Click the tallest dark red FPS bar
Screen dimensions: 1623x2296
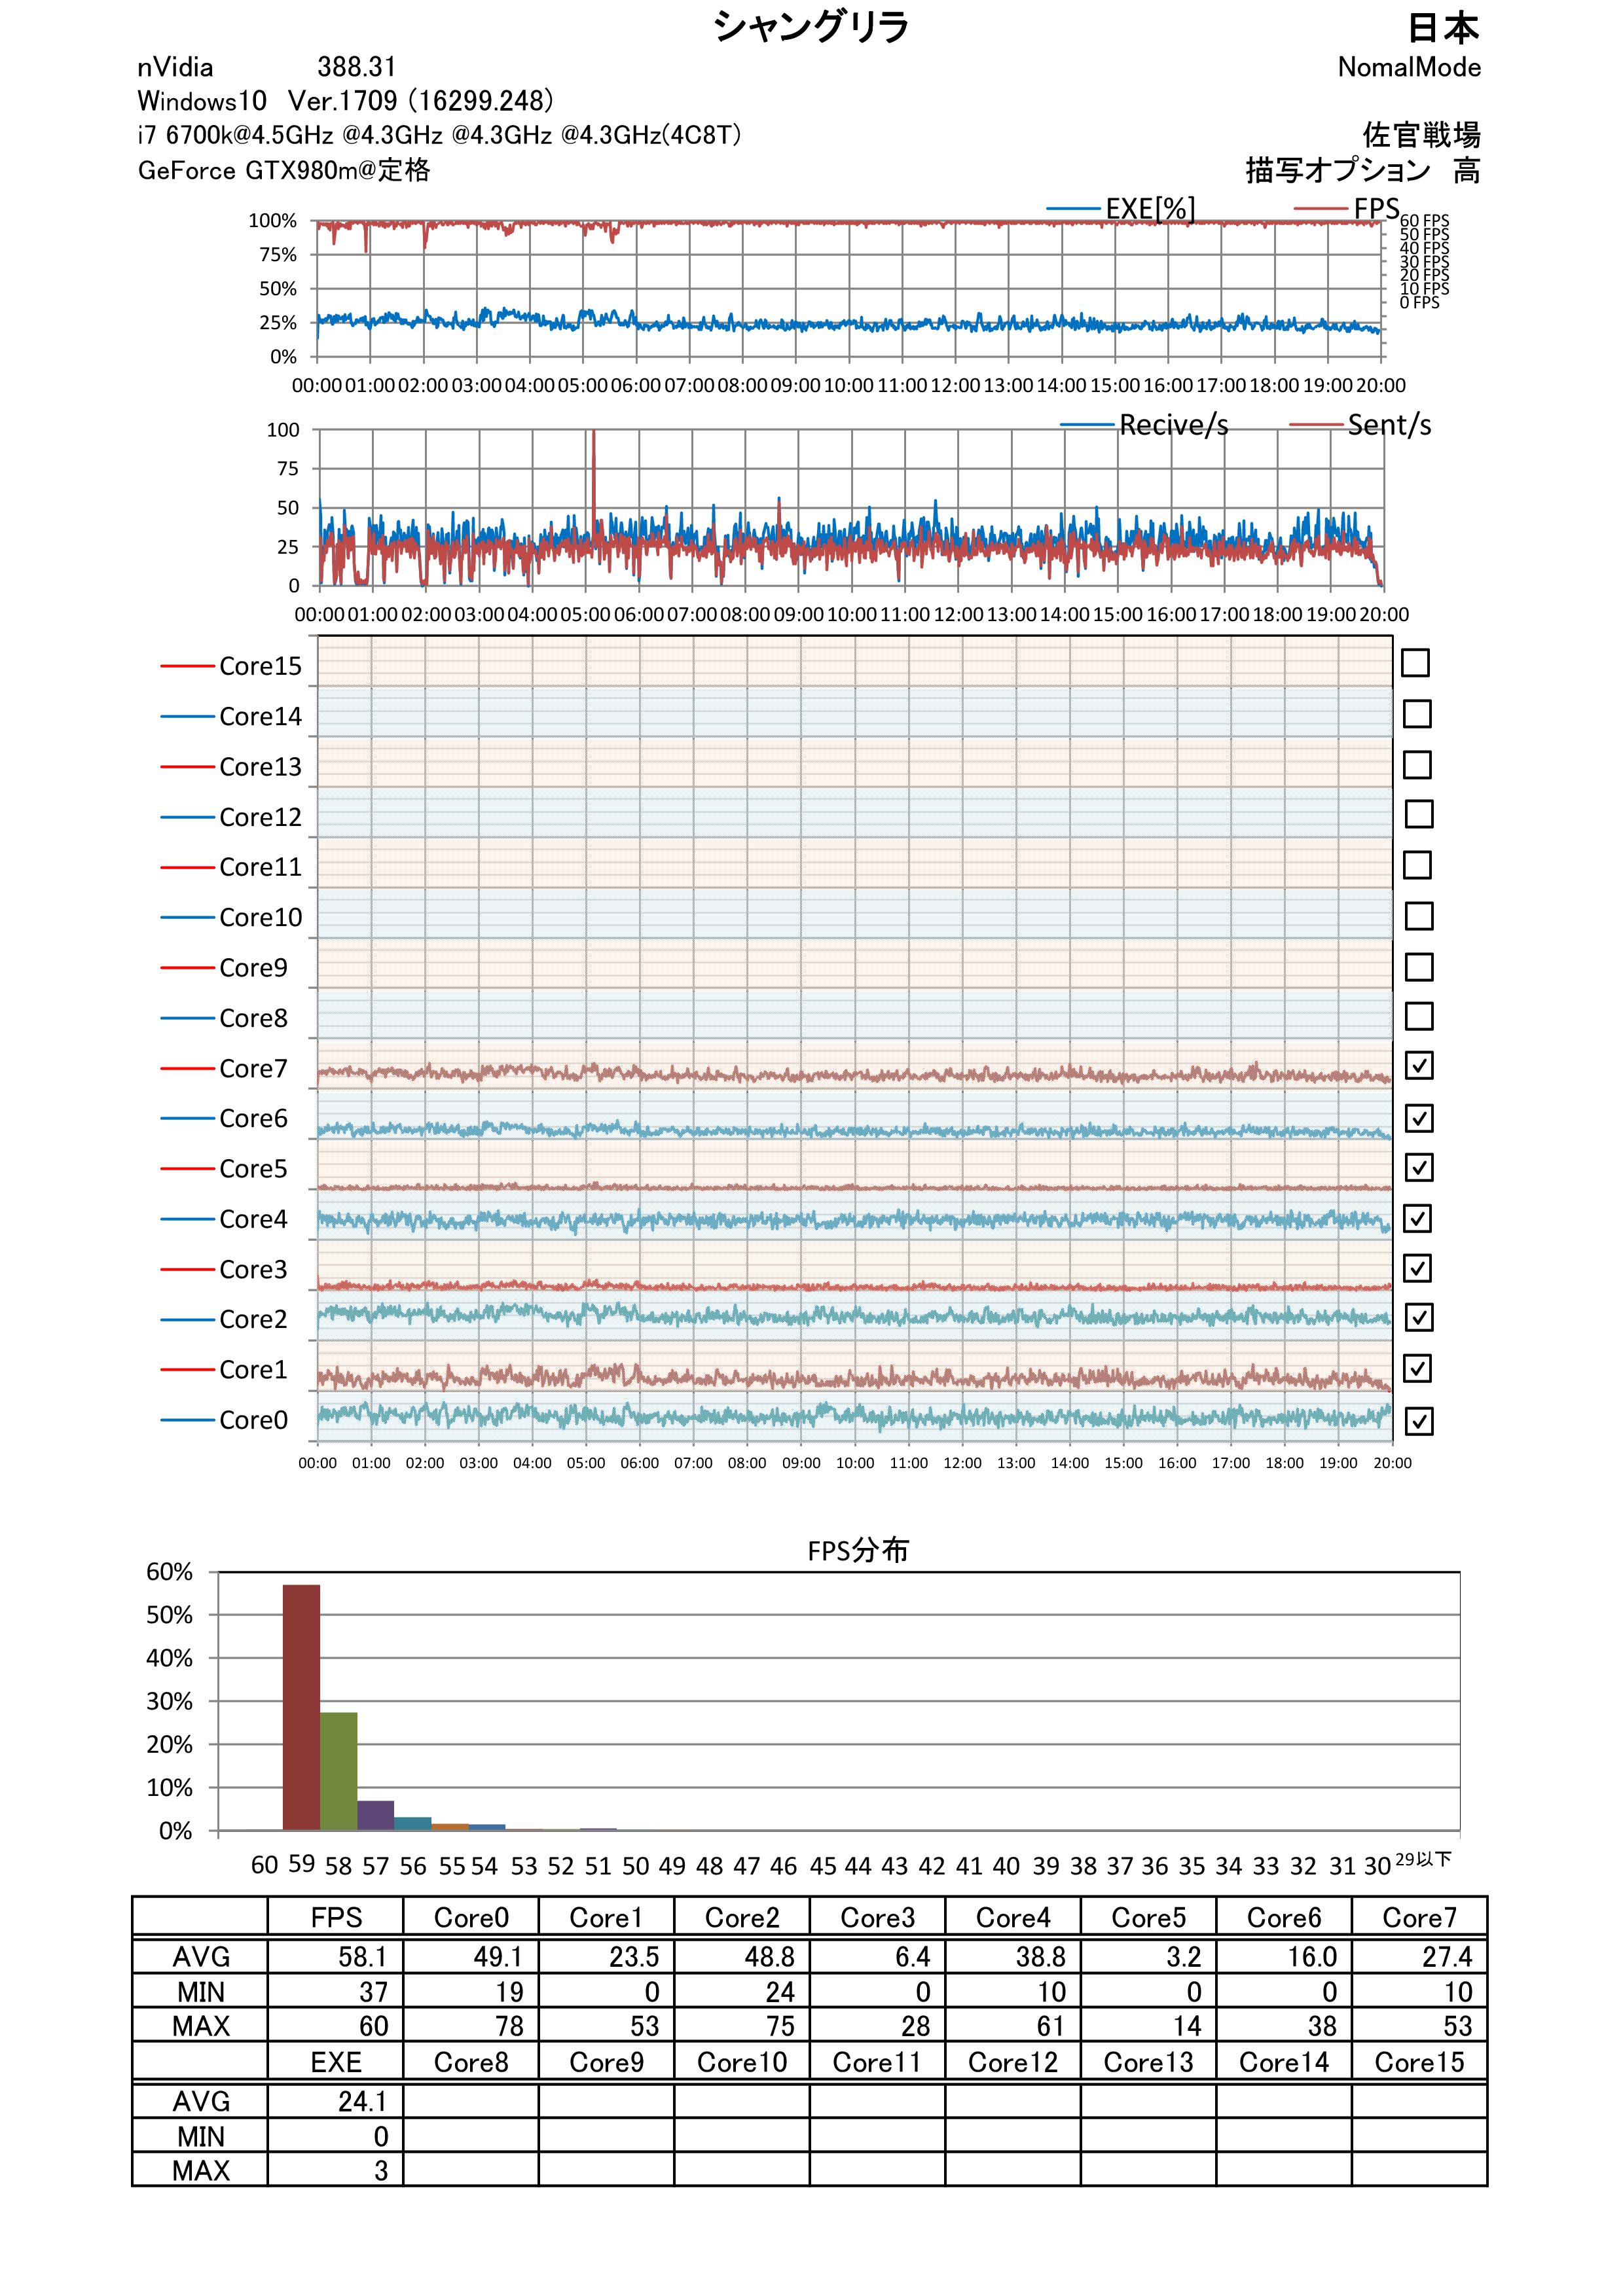pos(301,1707)
